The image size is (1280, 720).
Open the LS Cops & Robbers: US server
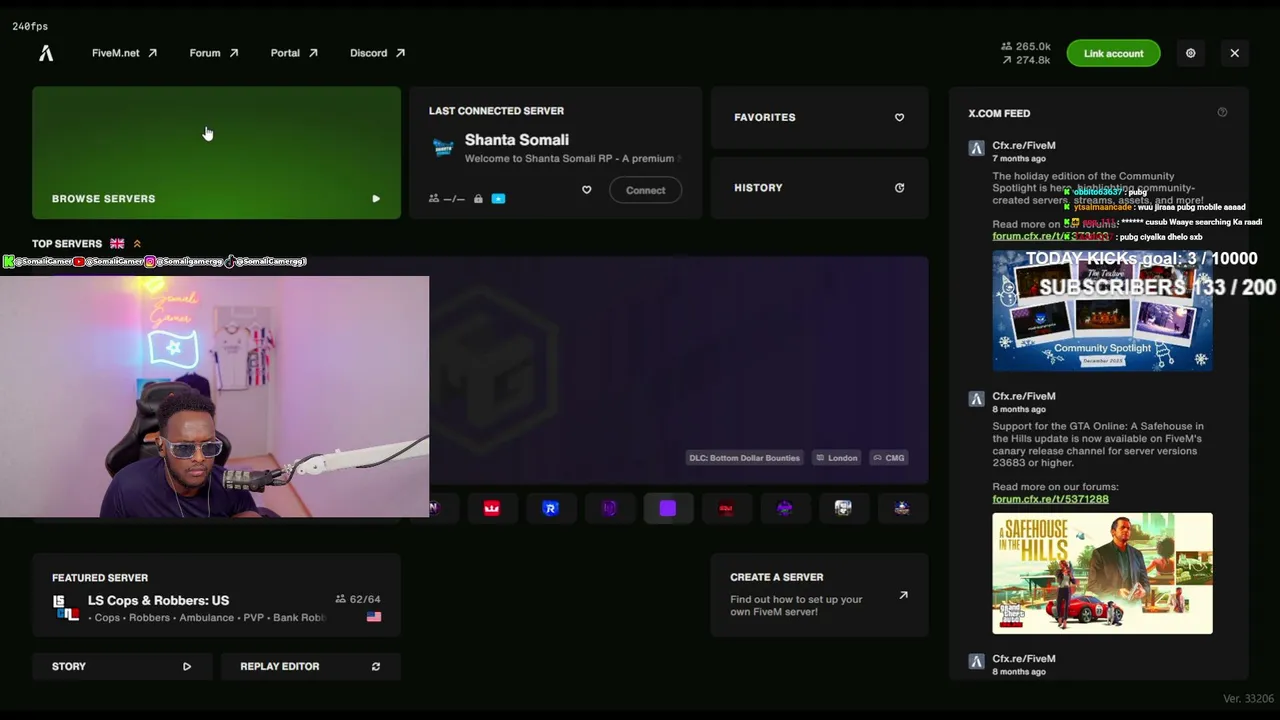216,596
